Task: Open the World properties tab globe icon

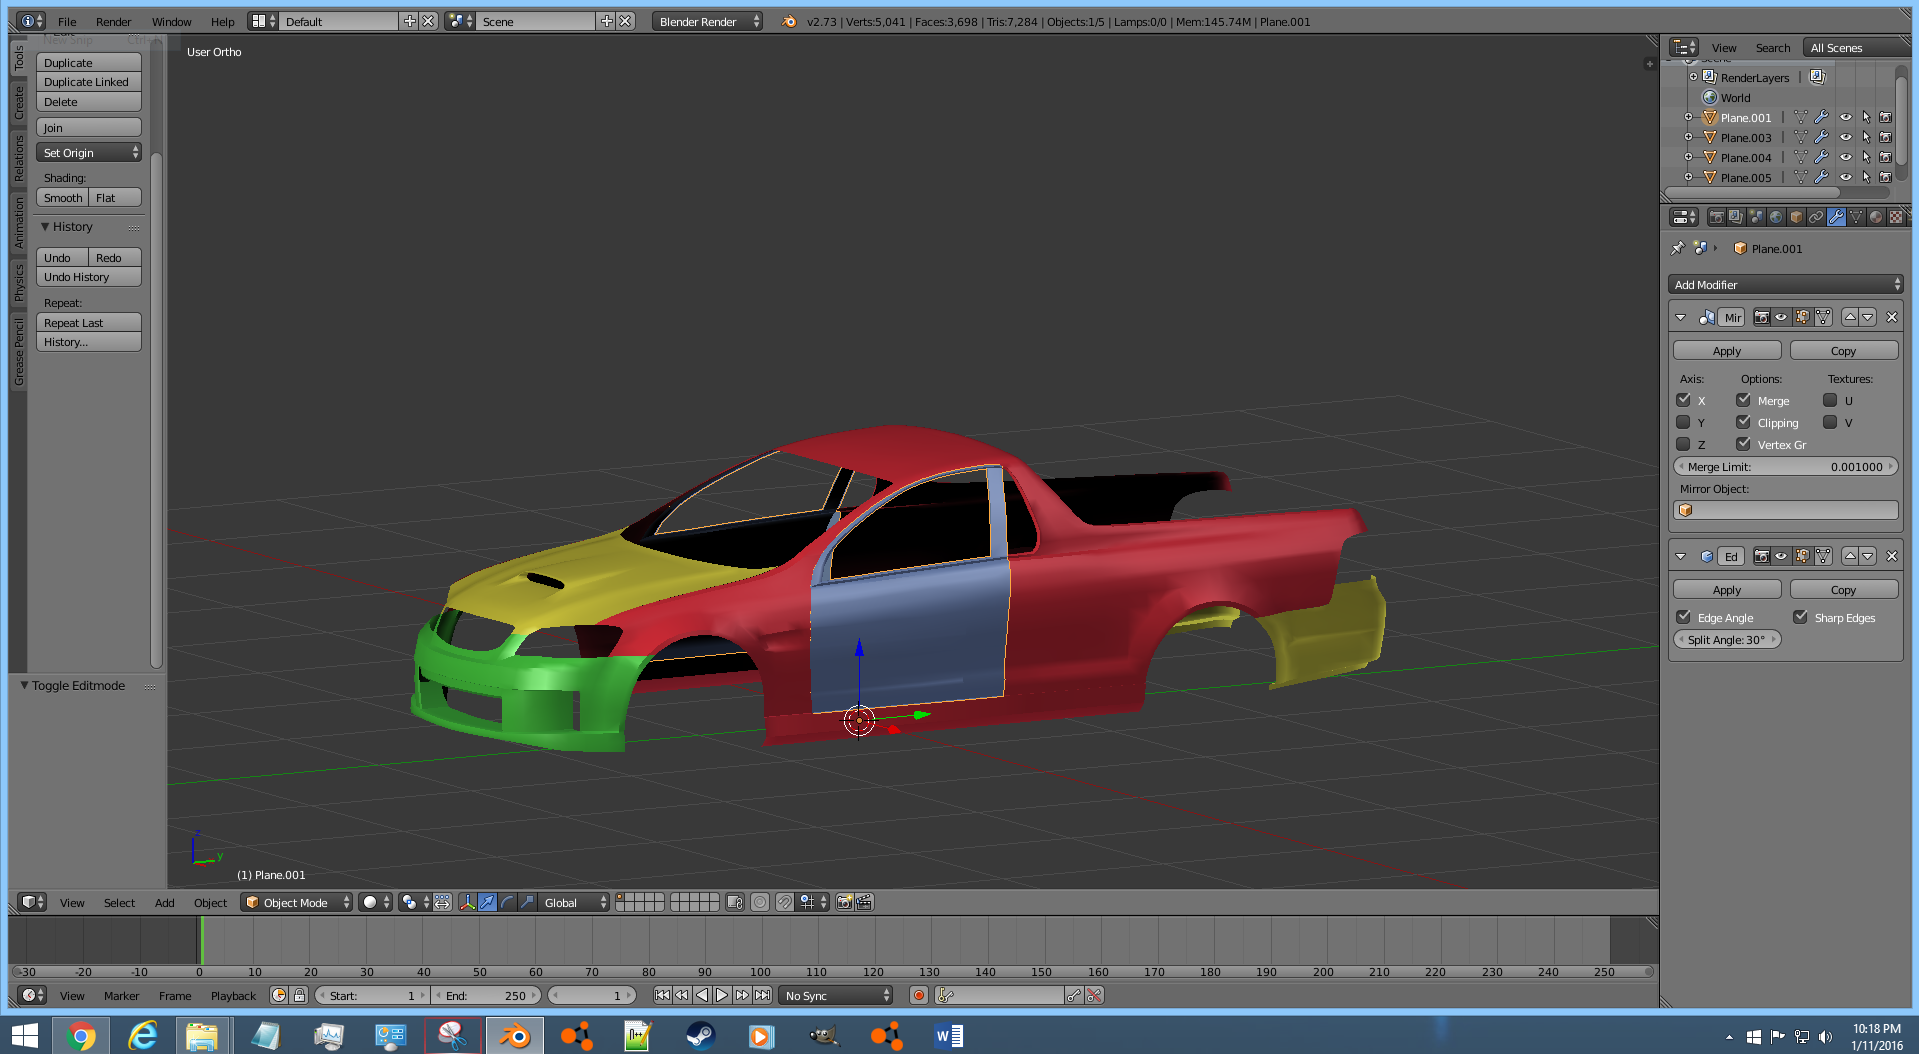Action: [1776, 217]
